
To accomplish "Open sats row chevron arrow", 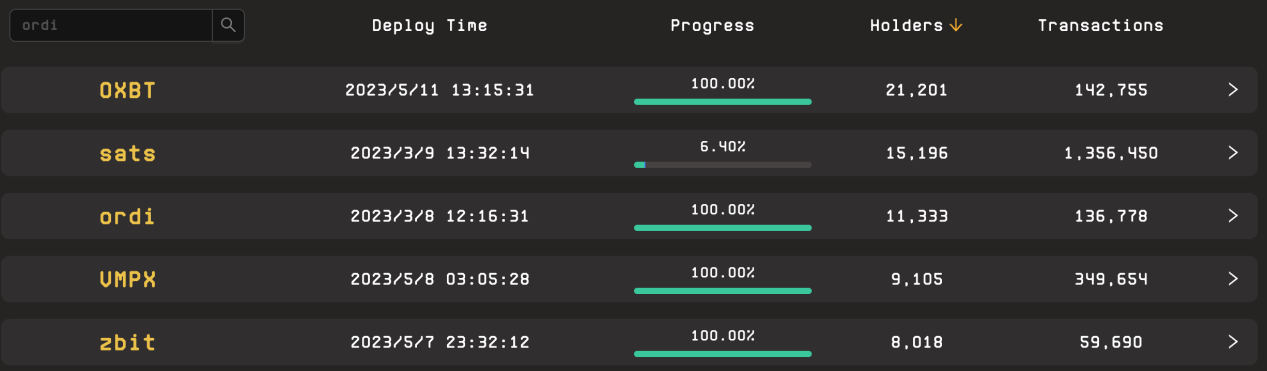I will (1233, 153).
